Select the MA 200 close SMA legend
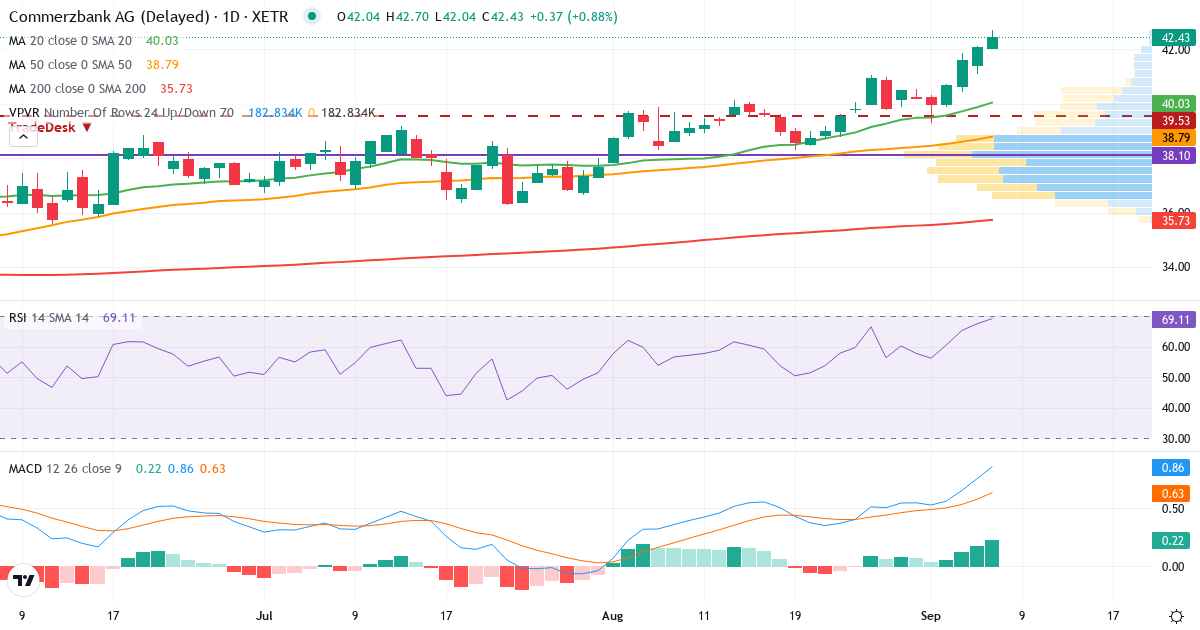Image resolution: width=1200 pixels, height=630 pixels. (77, 89)
